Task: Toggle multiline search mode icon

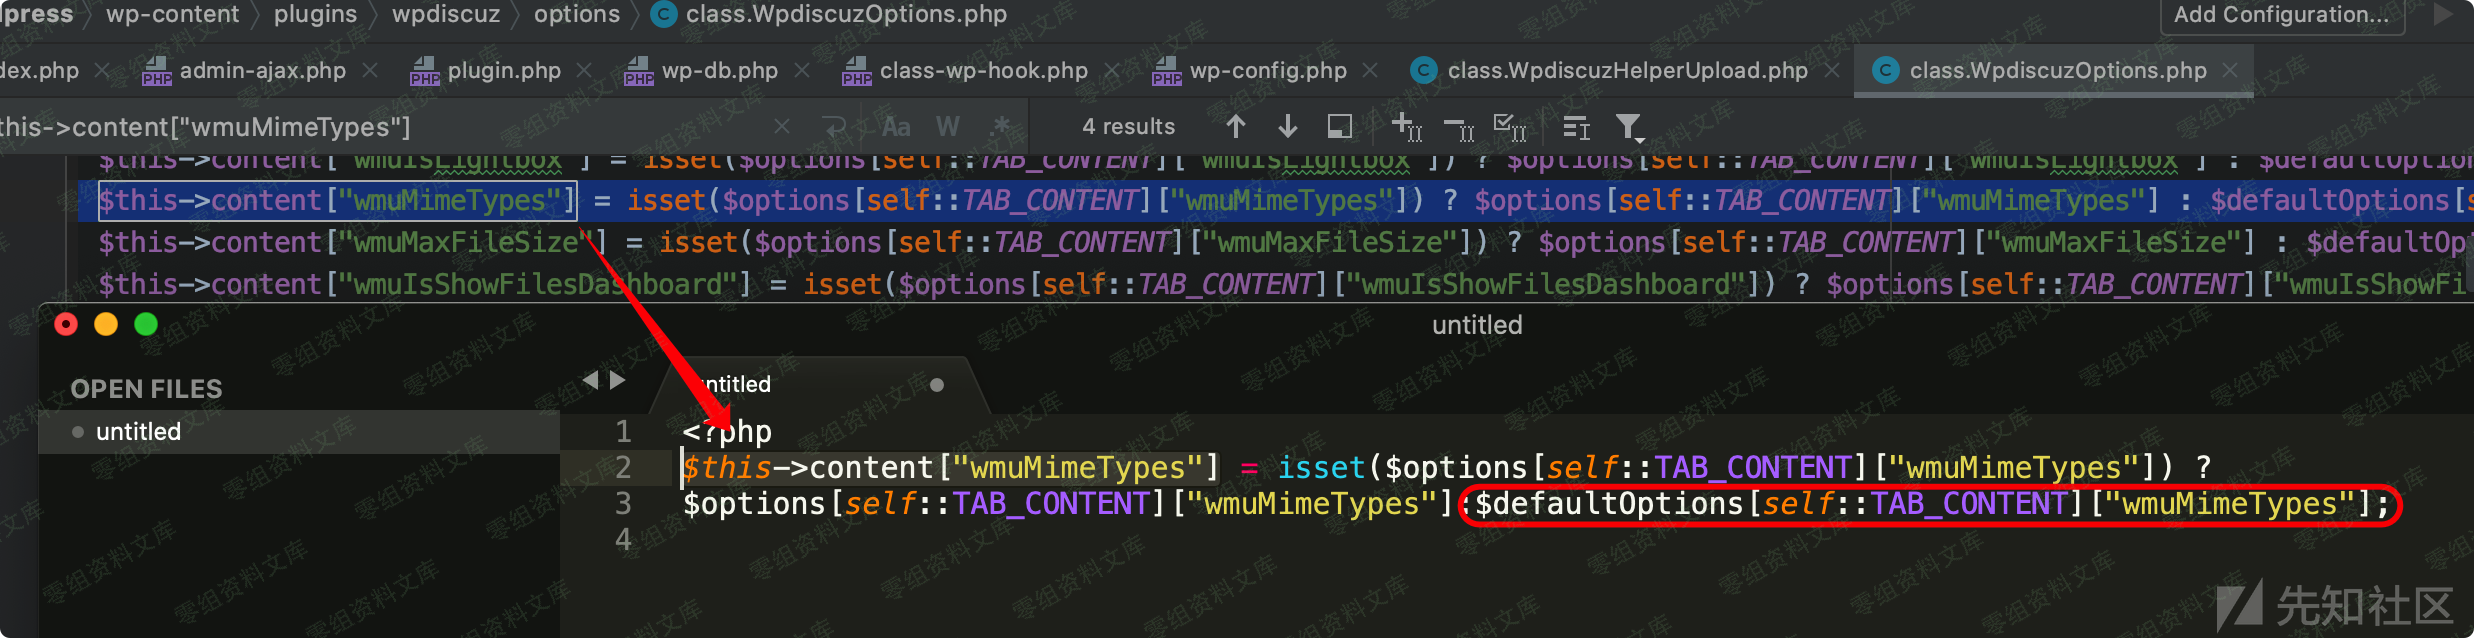Action: (x=1576, y=127)
